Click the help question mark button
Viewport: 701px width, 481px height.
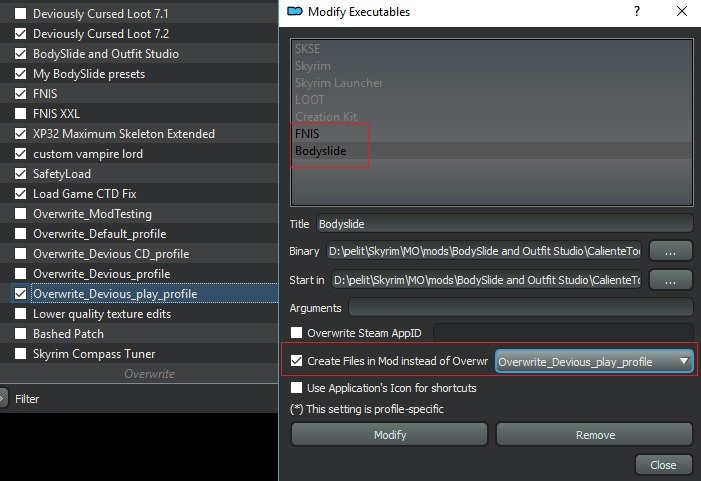coord(637,11)
